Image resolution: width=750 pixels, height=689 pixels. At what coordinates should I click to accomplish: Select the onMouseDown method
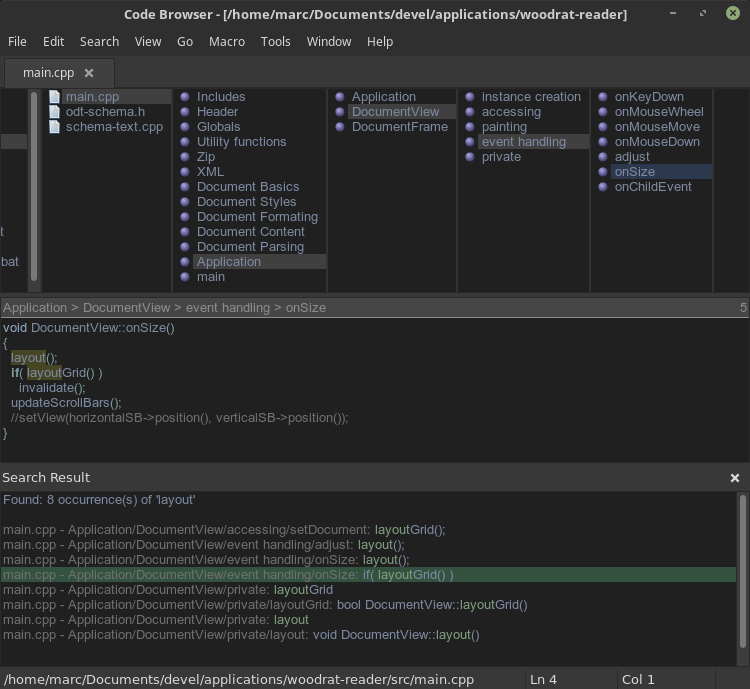point(657,142)
